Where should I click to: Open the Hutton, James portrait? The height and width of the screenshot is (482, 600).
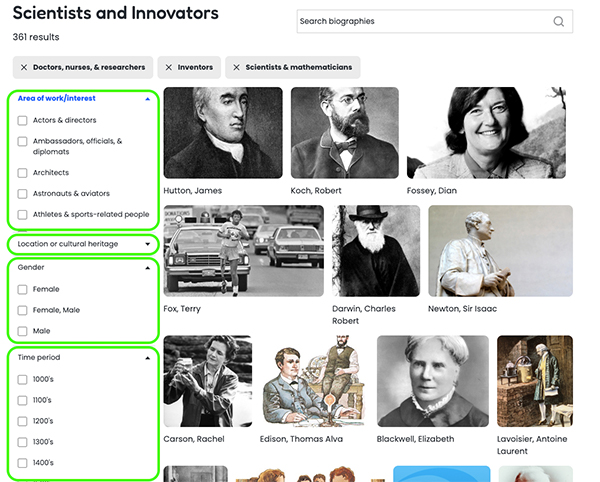point(223,133)
